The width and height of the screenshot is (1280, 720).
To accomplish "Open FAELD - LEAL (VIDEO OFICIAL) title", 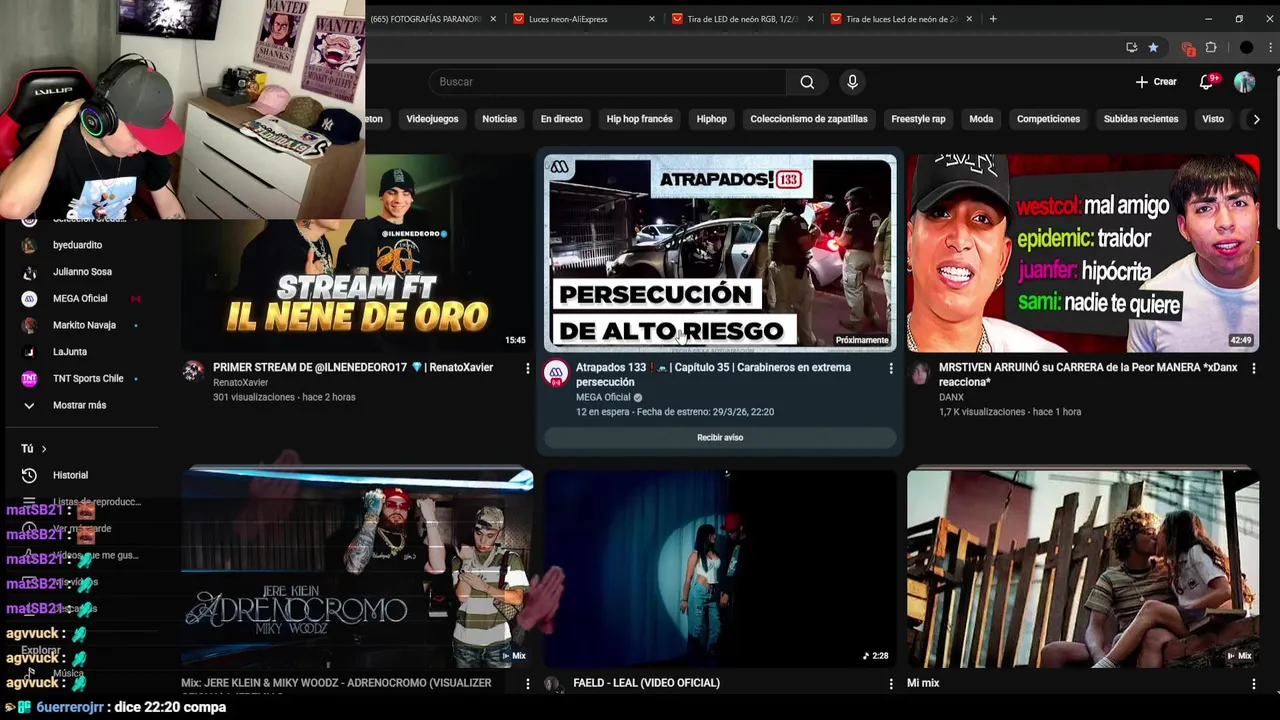I will pyautogui.click(x=646, y=683).
